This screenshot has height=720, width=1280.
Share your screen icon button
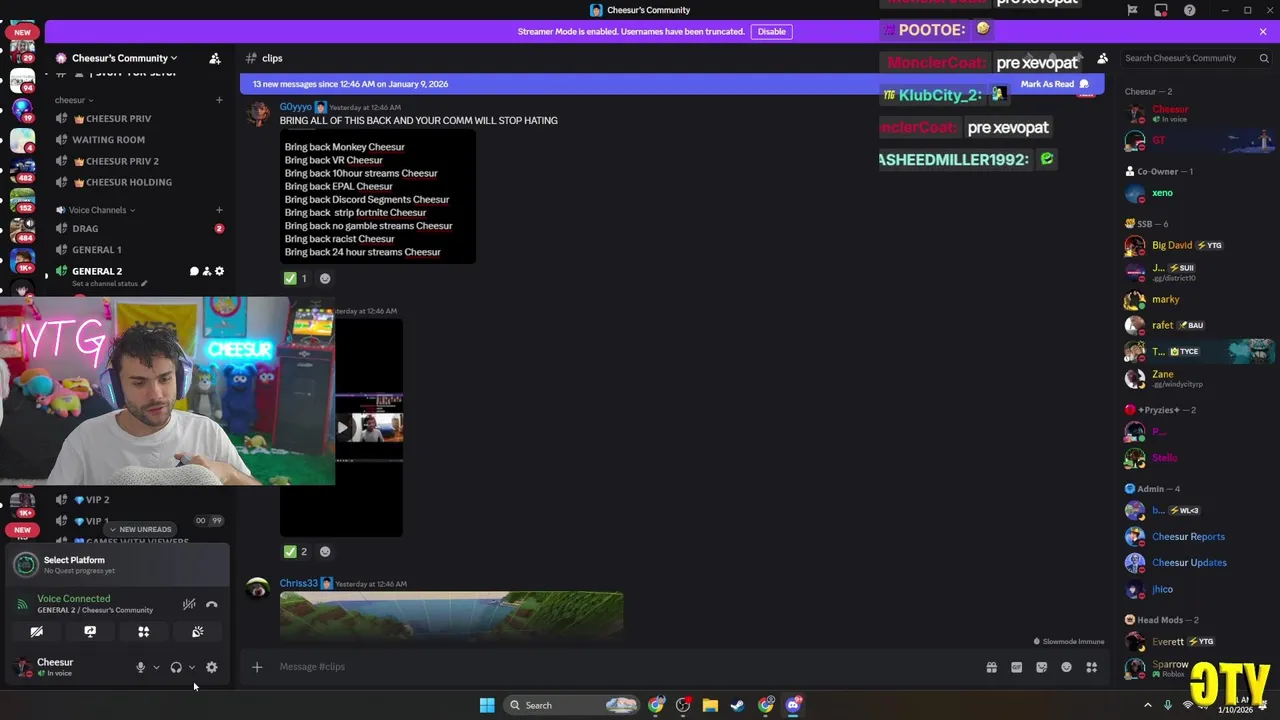tap(90, 632)
